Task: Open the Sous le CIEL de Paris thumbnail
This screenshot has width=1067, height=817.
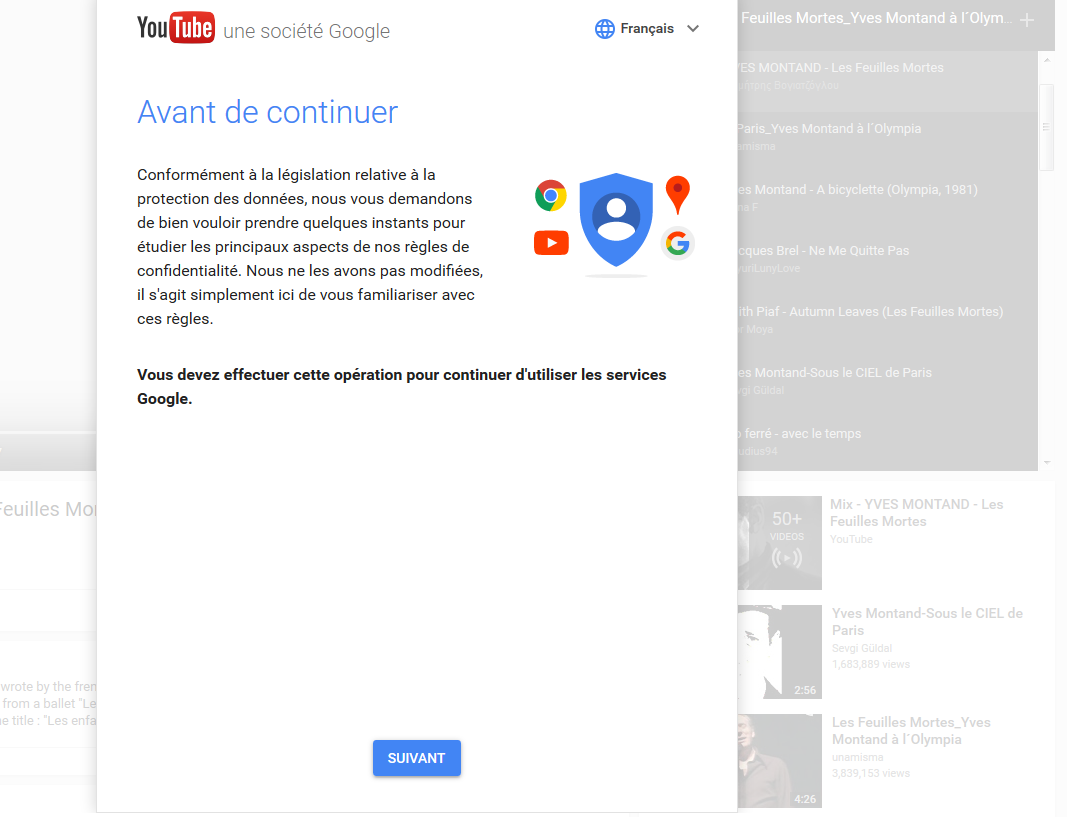Action: coord(780,652)
